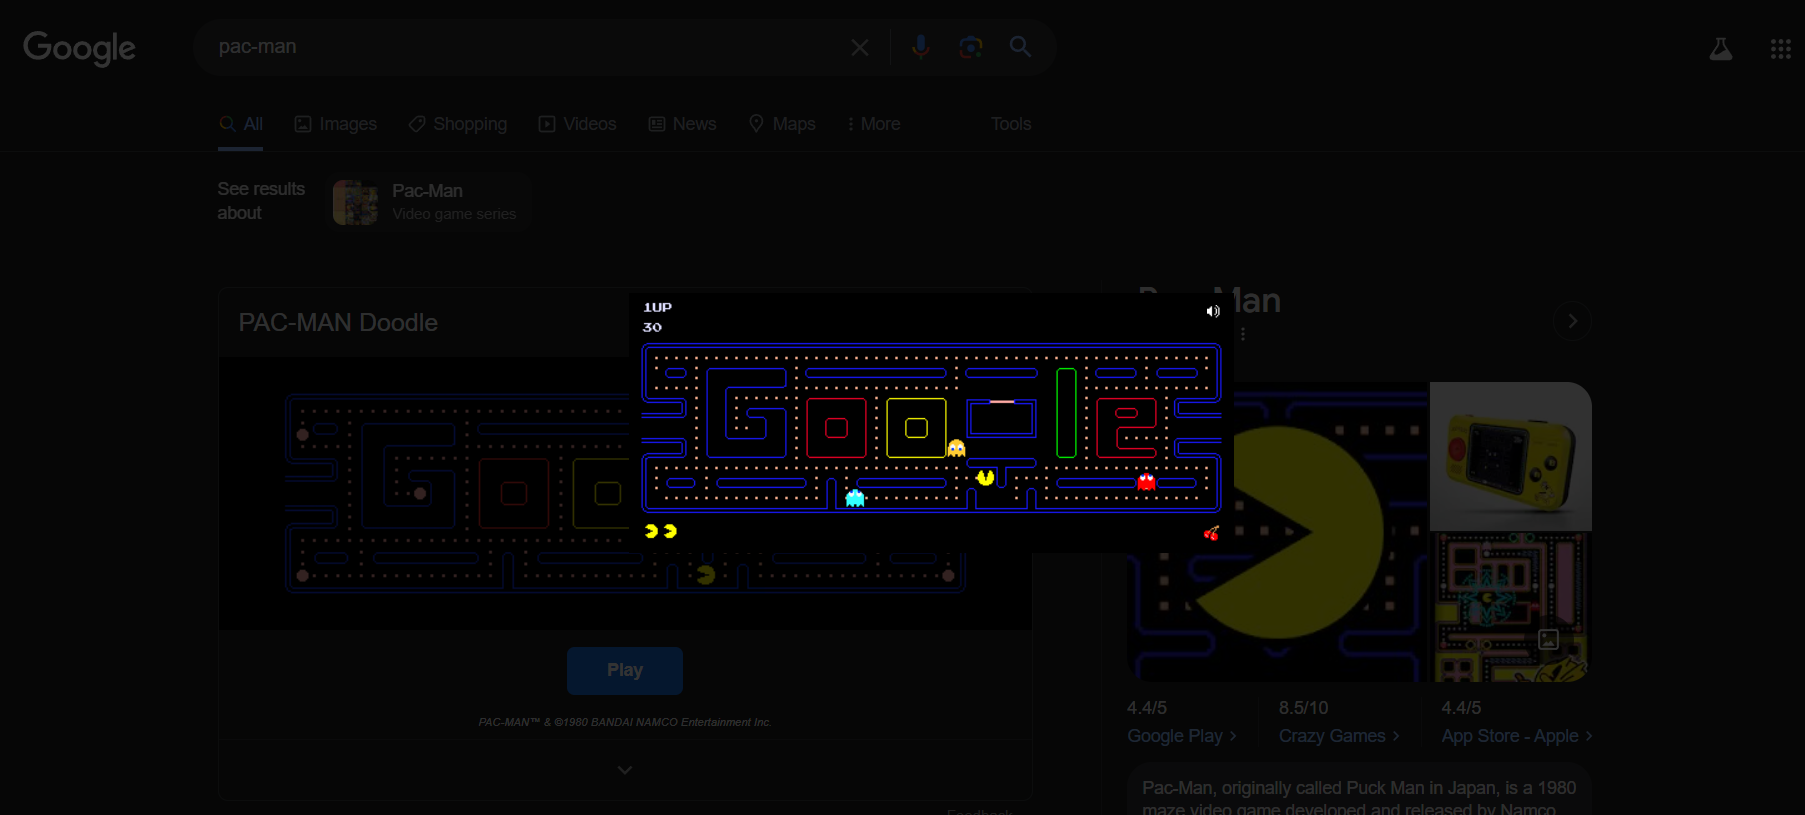Click the cherry level indicator
Image resolution: width=1805 pixels, height=815 pixels.
tap(1211, 533)
